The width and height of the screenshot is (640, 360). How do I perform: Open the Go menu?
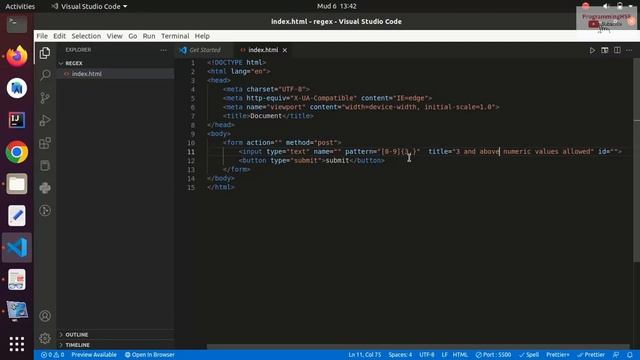[x=133, y=36]
